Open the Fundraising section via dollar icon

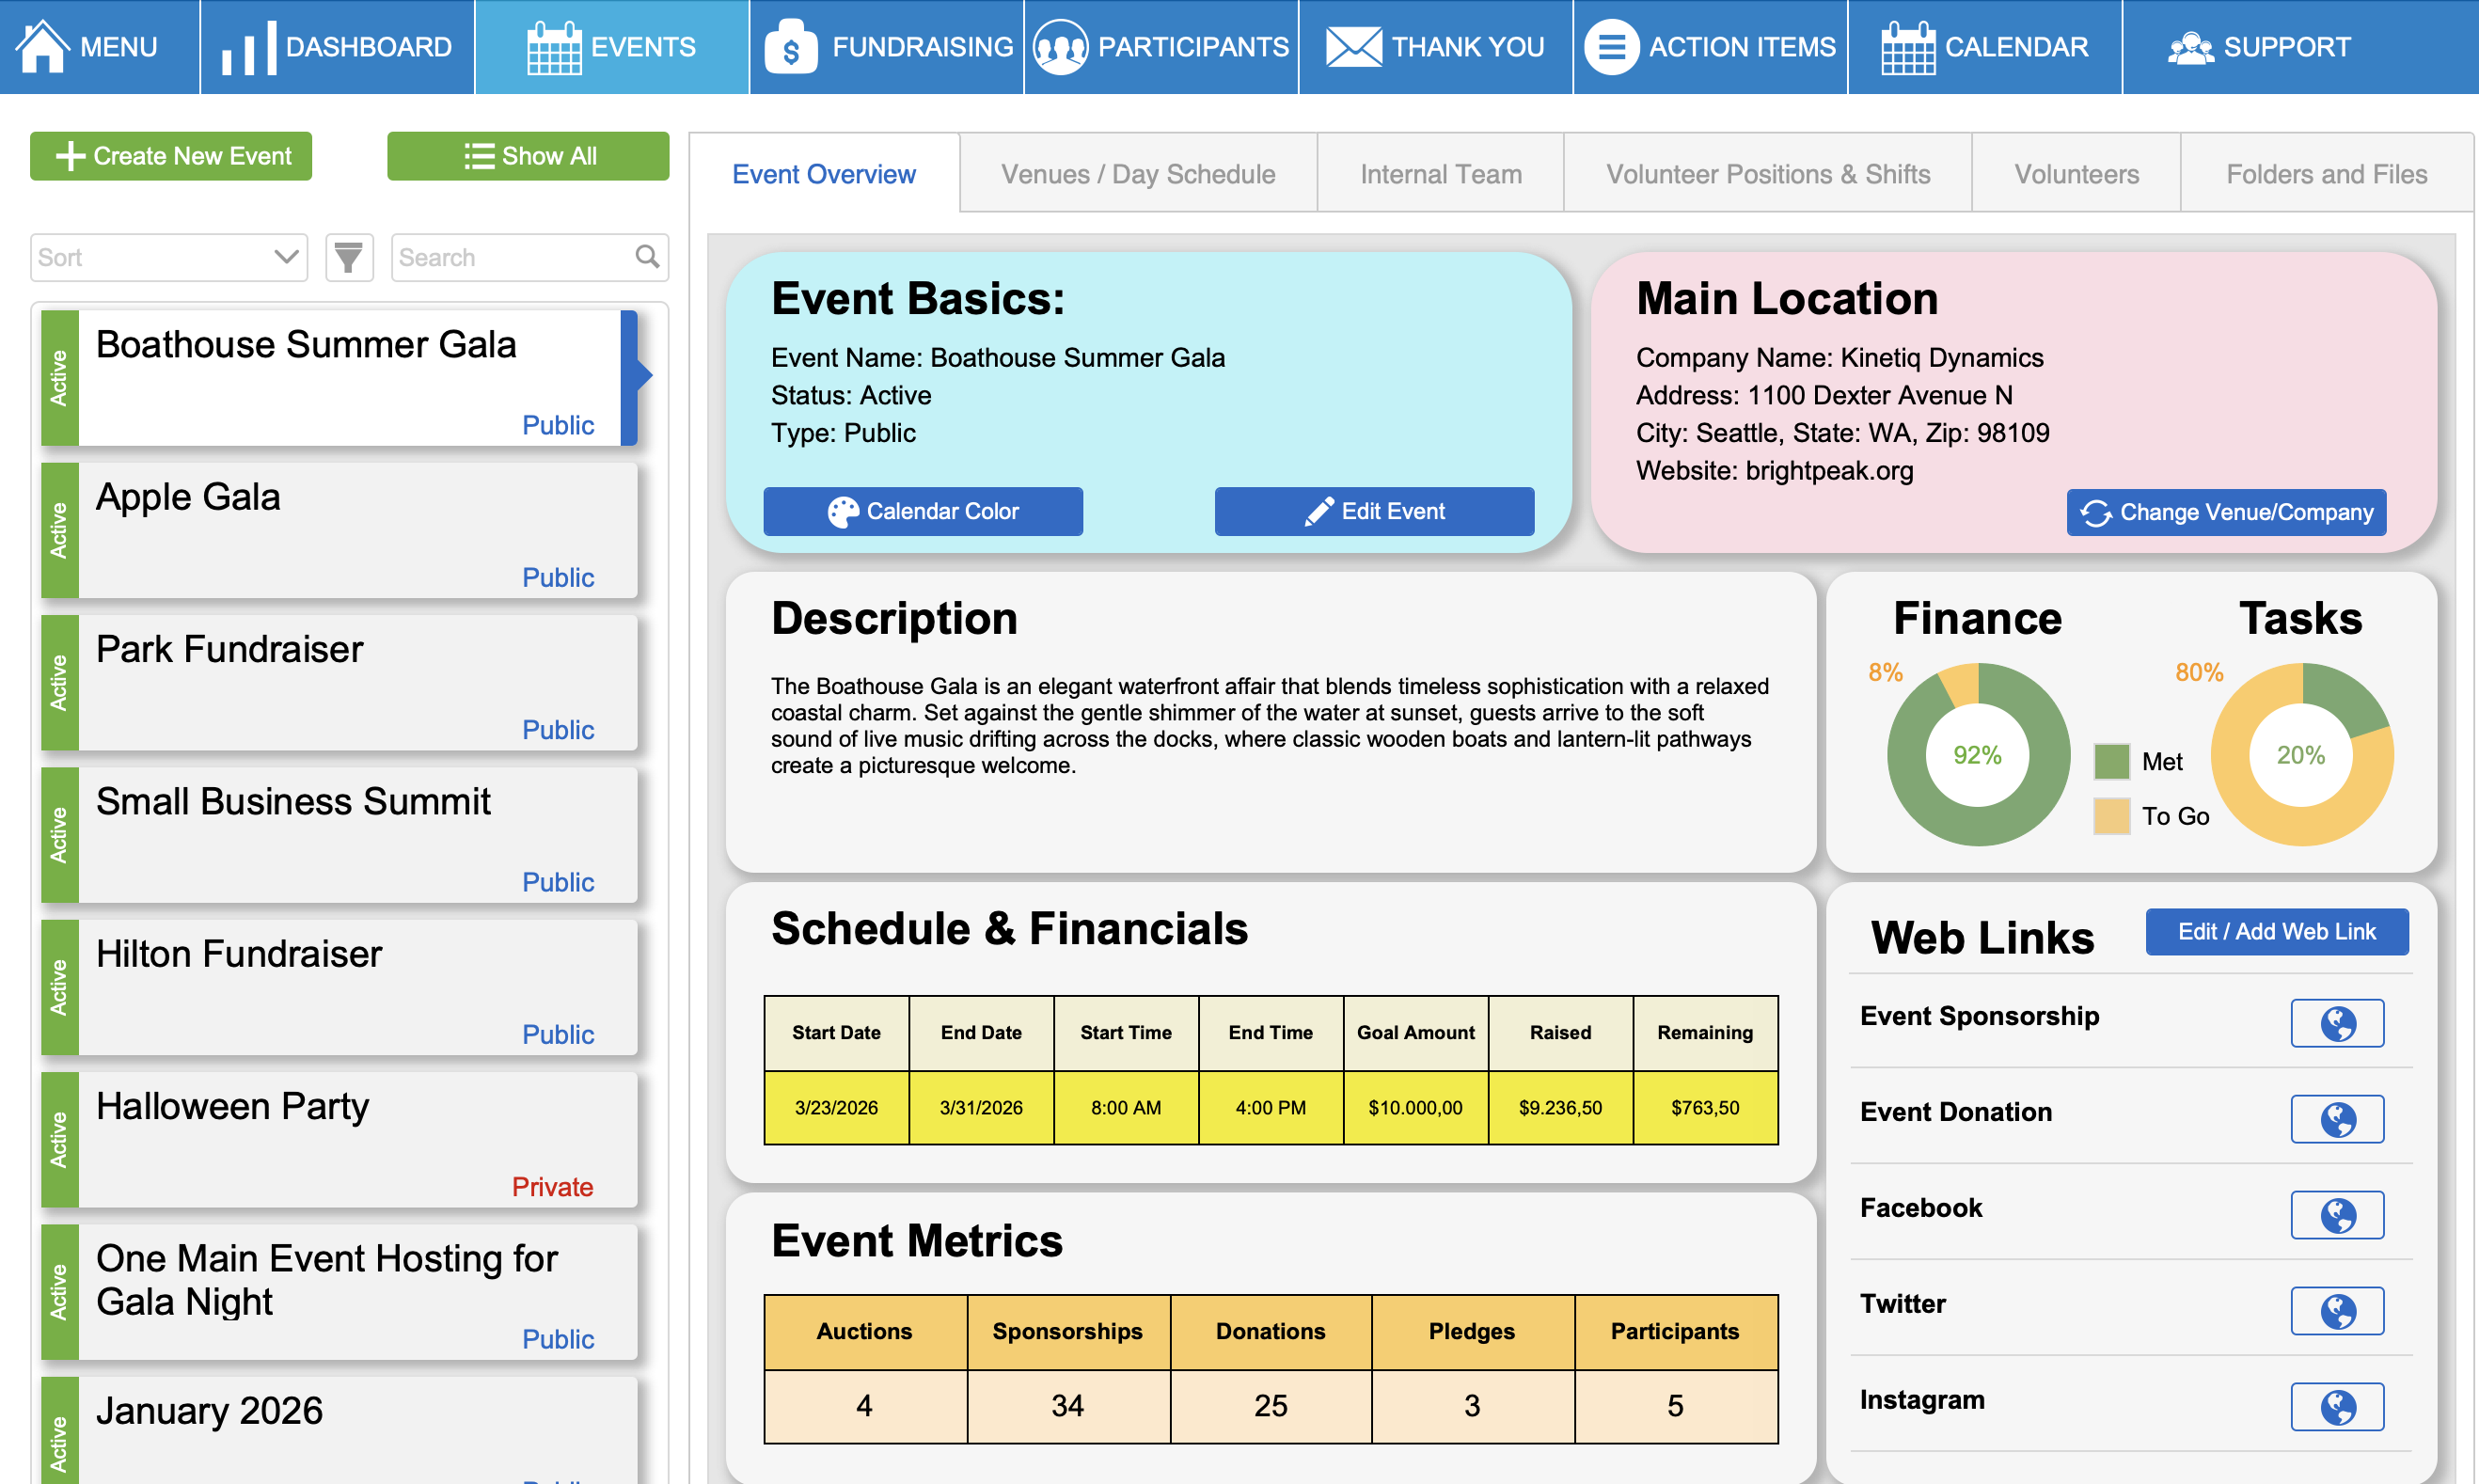coord(790,46)
